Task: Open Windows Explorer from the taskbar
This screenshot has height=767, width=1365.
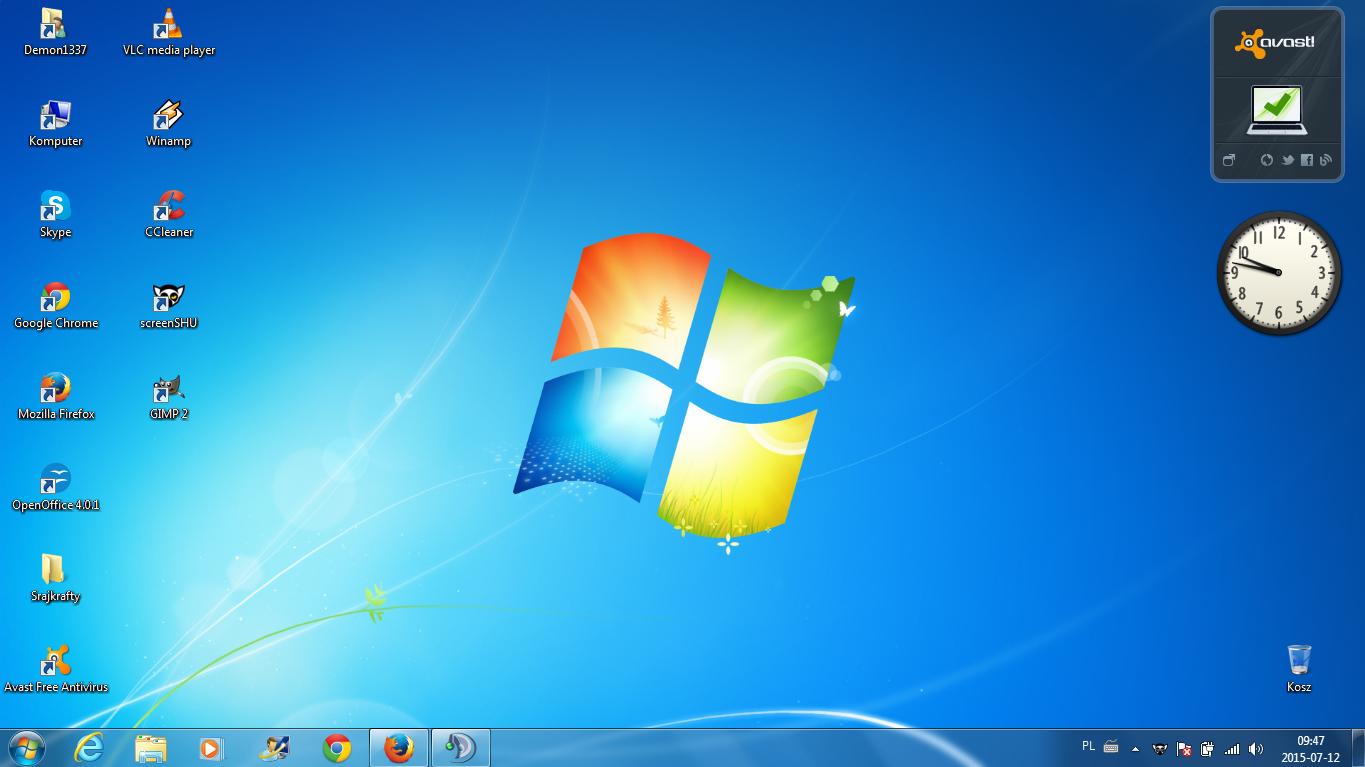Action: (x=151, y=748)
